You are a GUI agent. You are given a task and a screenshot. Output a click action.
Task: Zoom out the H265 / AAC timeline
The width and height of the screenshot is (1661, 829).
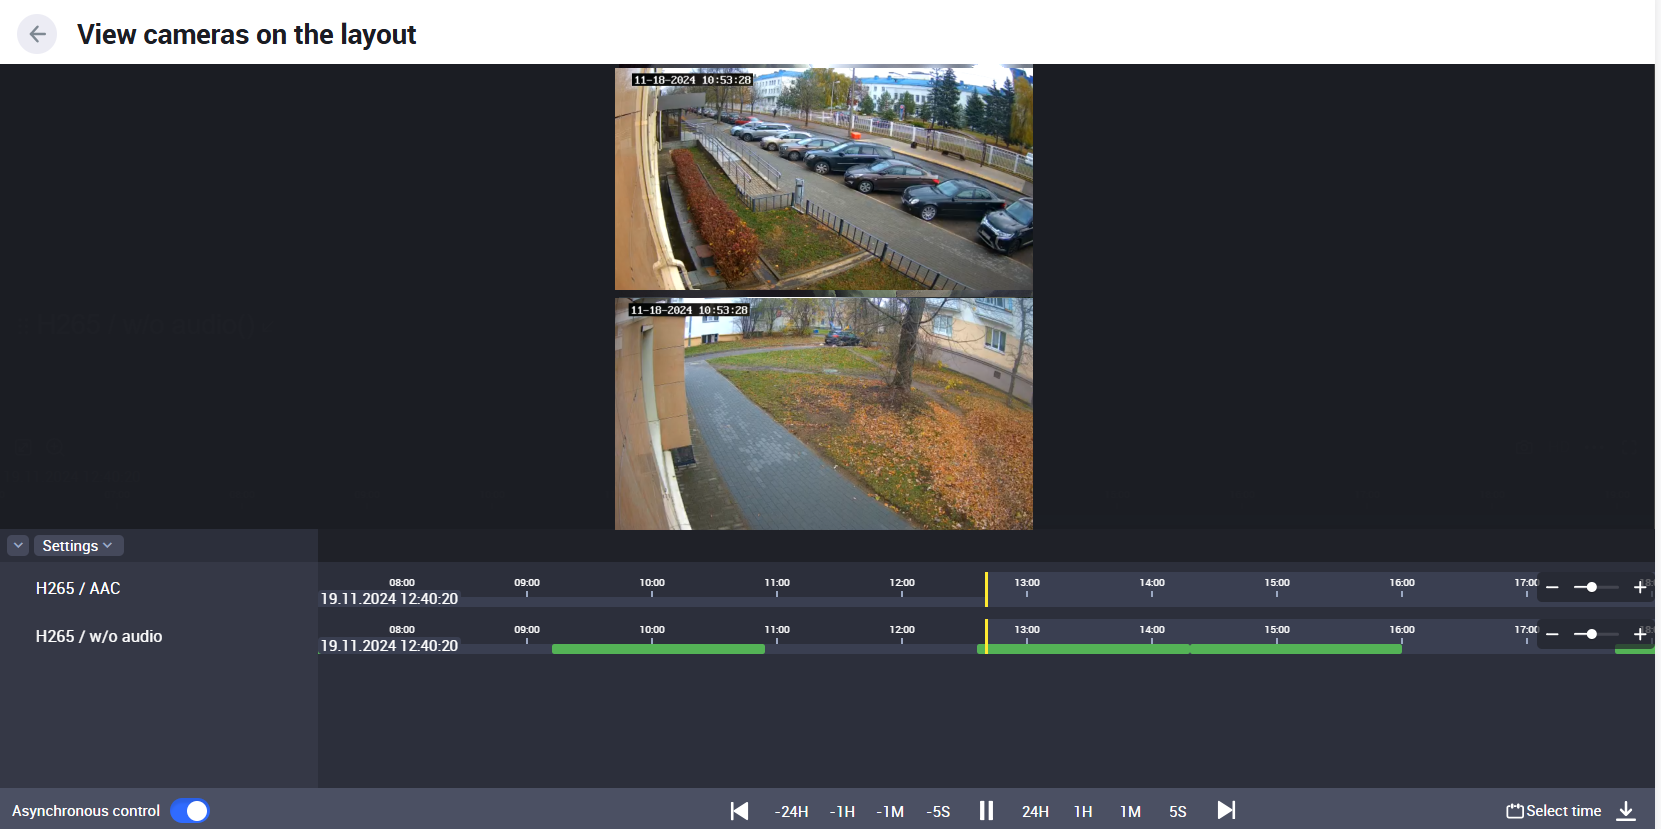[x=1552, y=588]
